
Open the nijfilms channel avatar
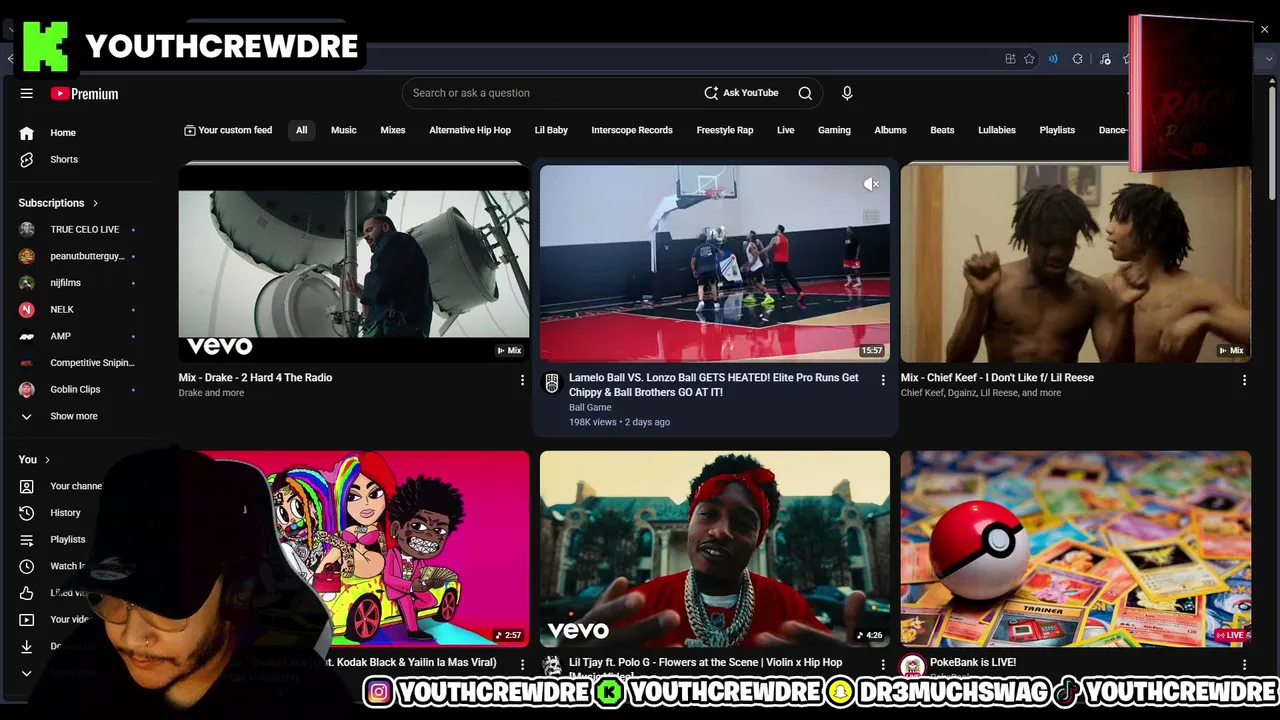point(27,283)
